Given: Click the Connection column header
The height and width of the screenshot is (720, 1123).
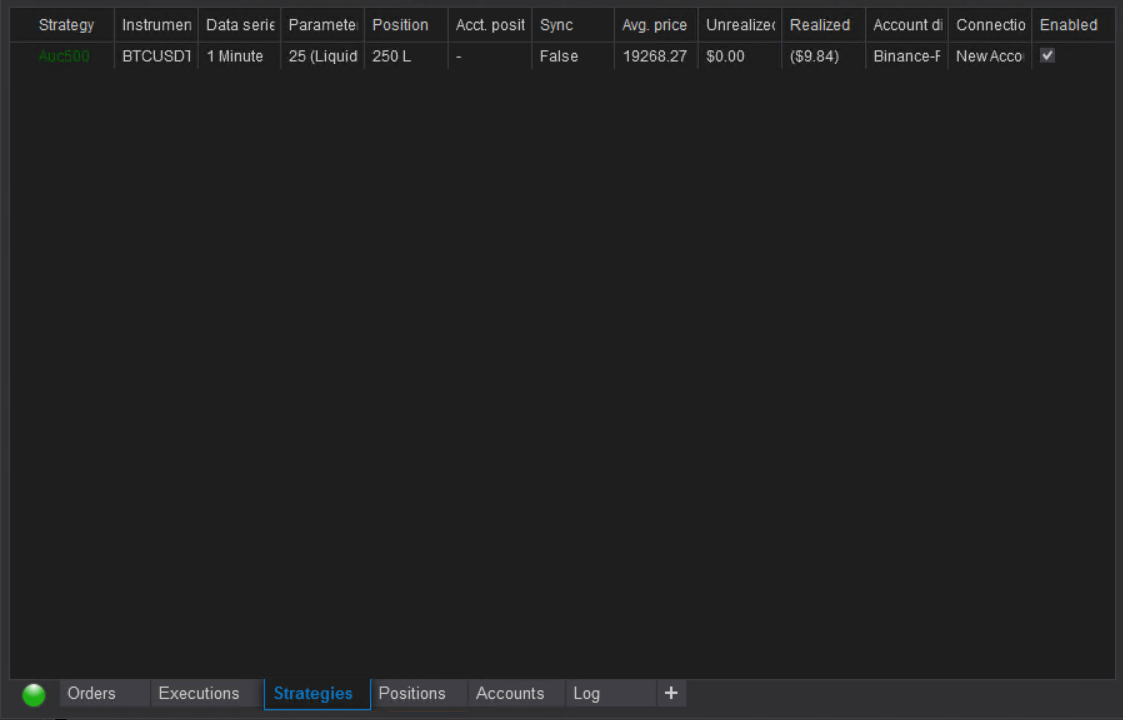Looking at the screenshot, I should pyautogui.click(x=990, y=25).
